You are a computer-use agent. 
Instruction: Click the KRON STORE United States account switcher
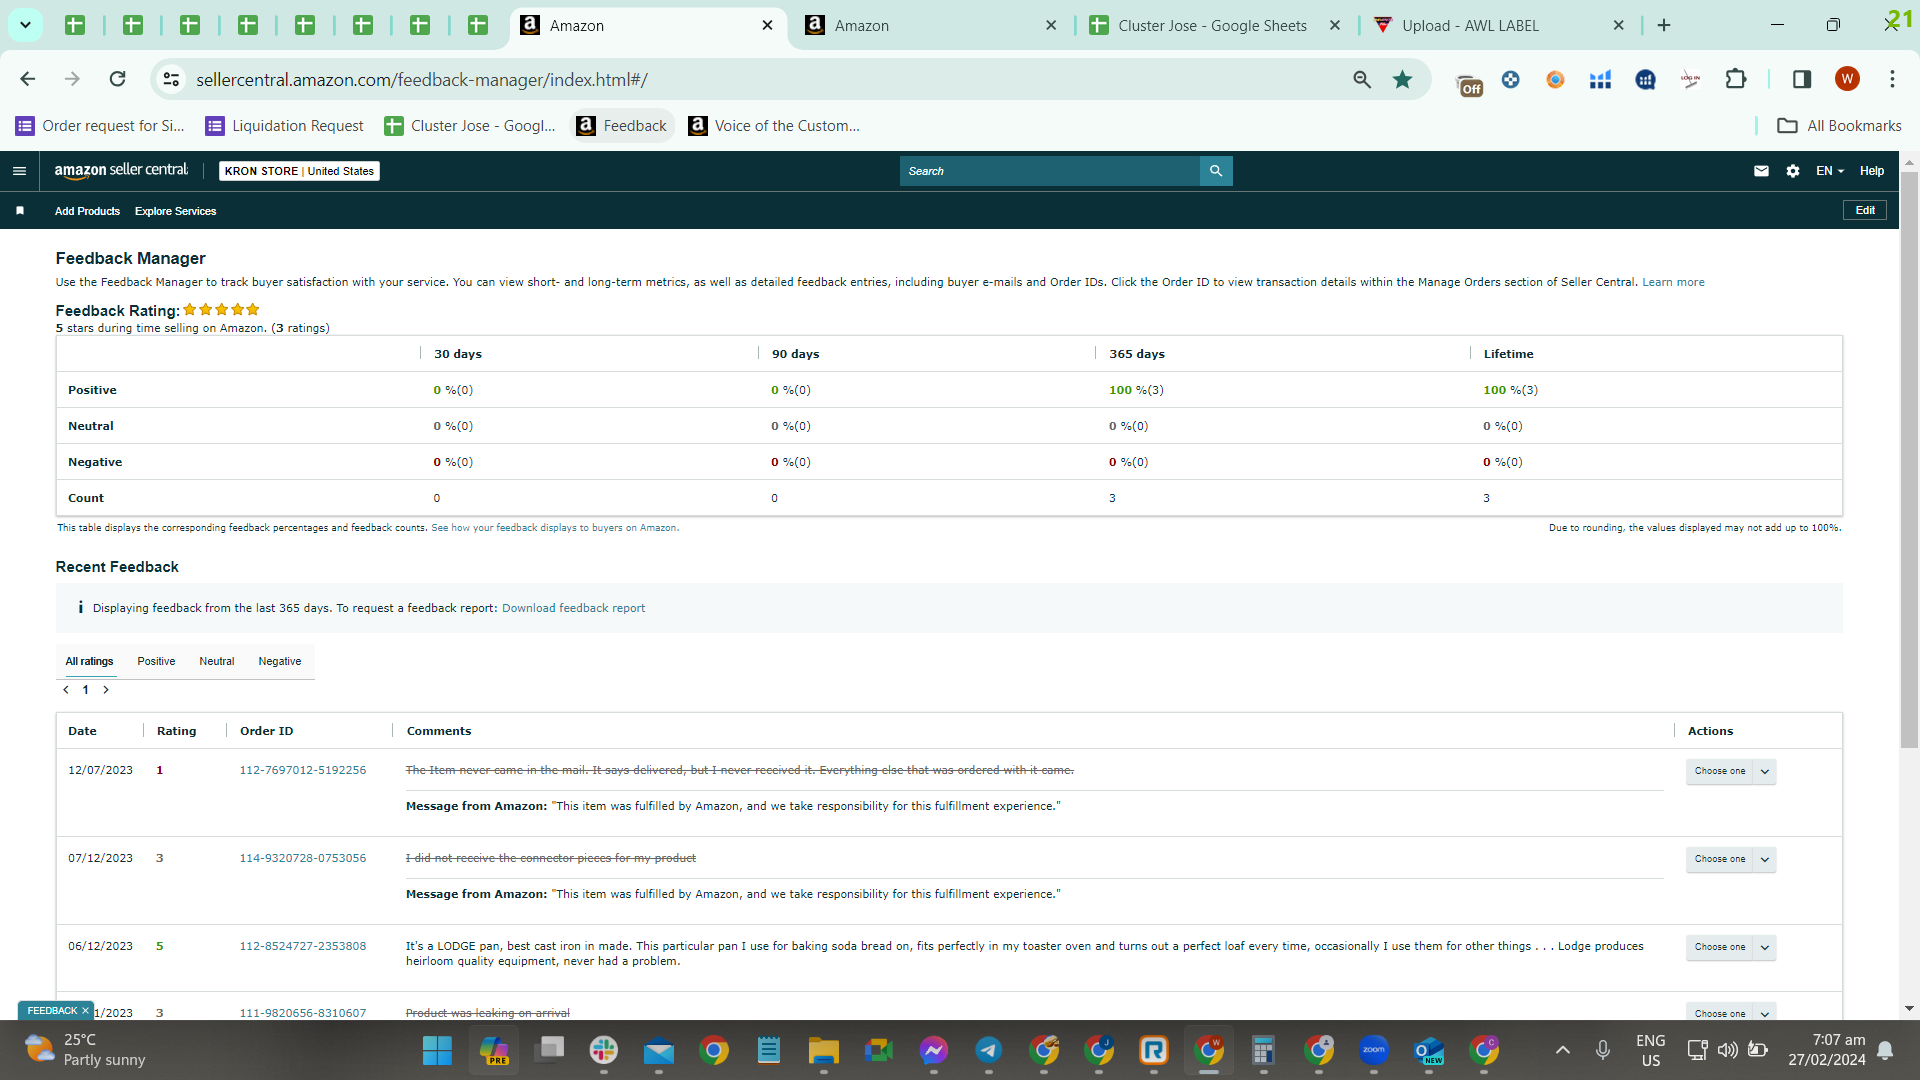(x=299, y=171)
